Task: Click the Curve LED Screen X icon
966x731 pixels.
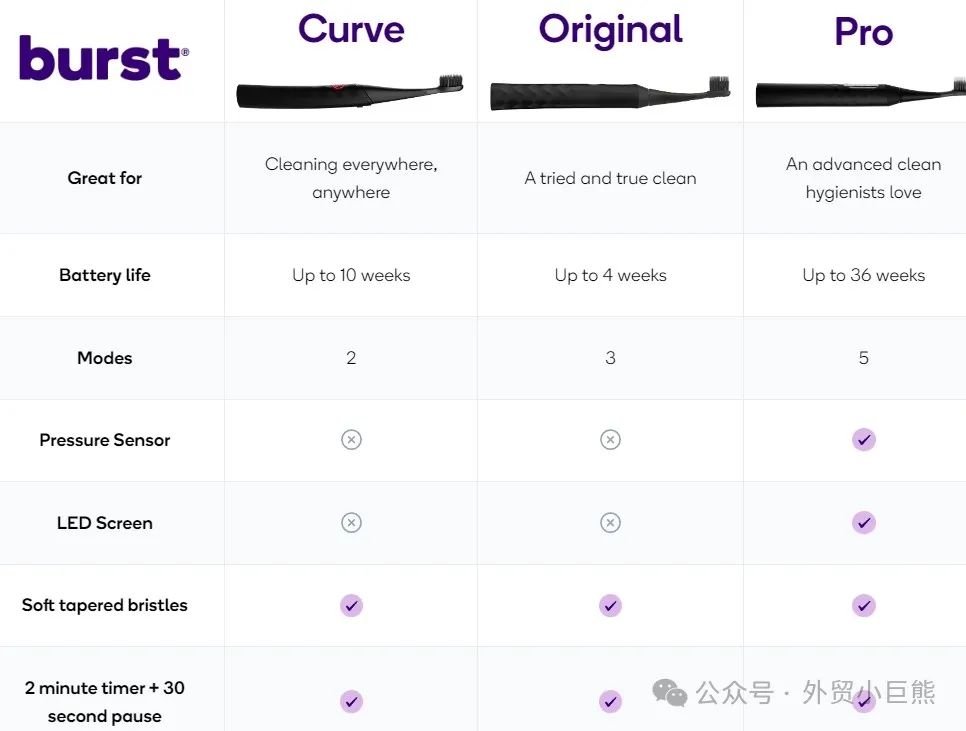Action: point(351,523)
